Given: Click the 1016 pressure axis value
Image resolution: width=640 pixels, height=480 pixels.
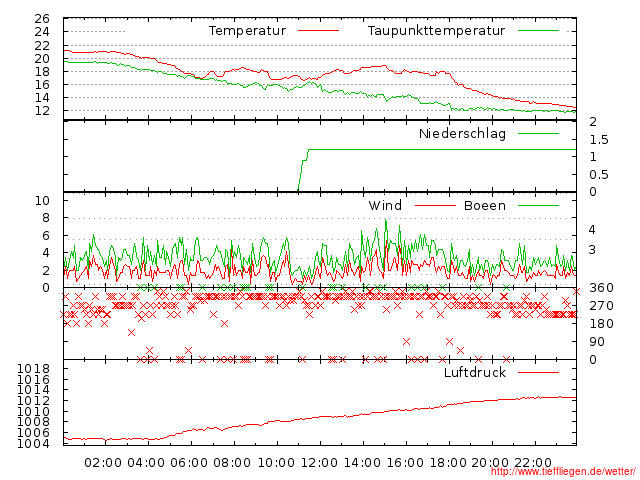Looking at the screenshot, I should pyautogui.click(x=33, y=380).
